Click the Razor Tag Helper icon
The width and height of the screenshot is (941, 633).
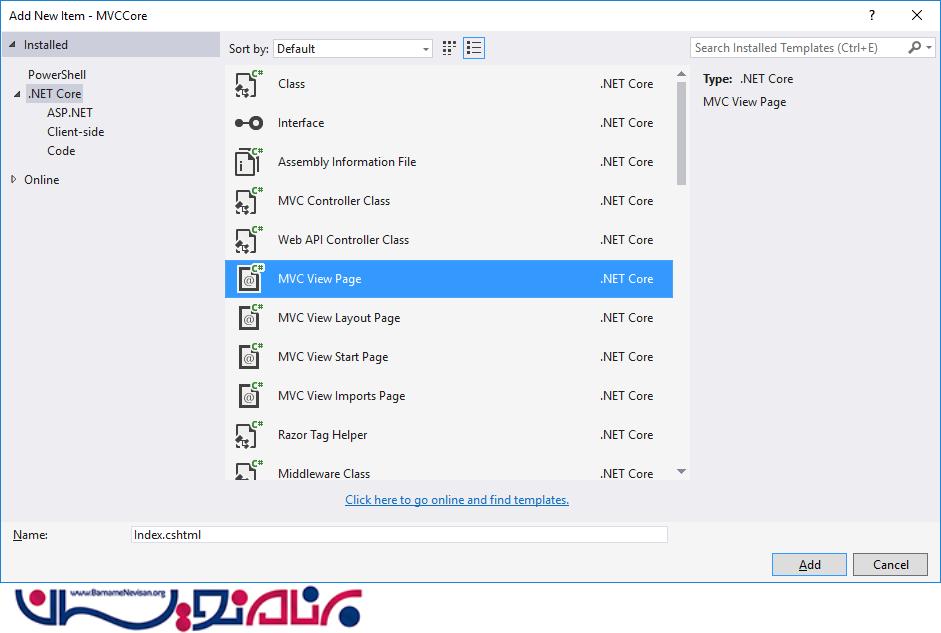(x=248, y=435)
